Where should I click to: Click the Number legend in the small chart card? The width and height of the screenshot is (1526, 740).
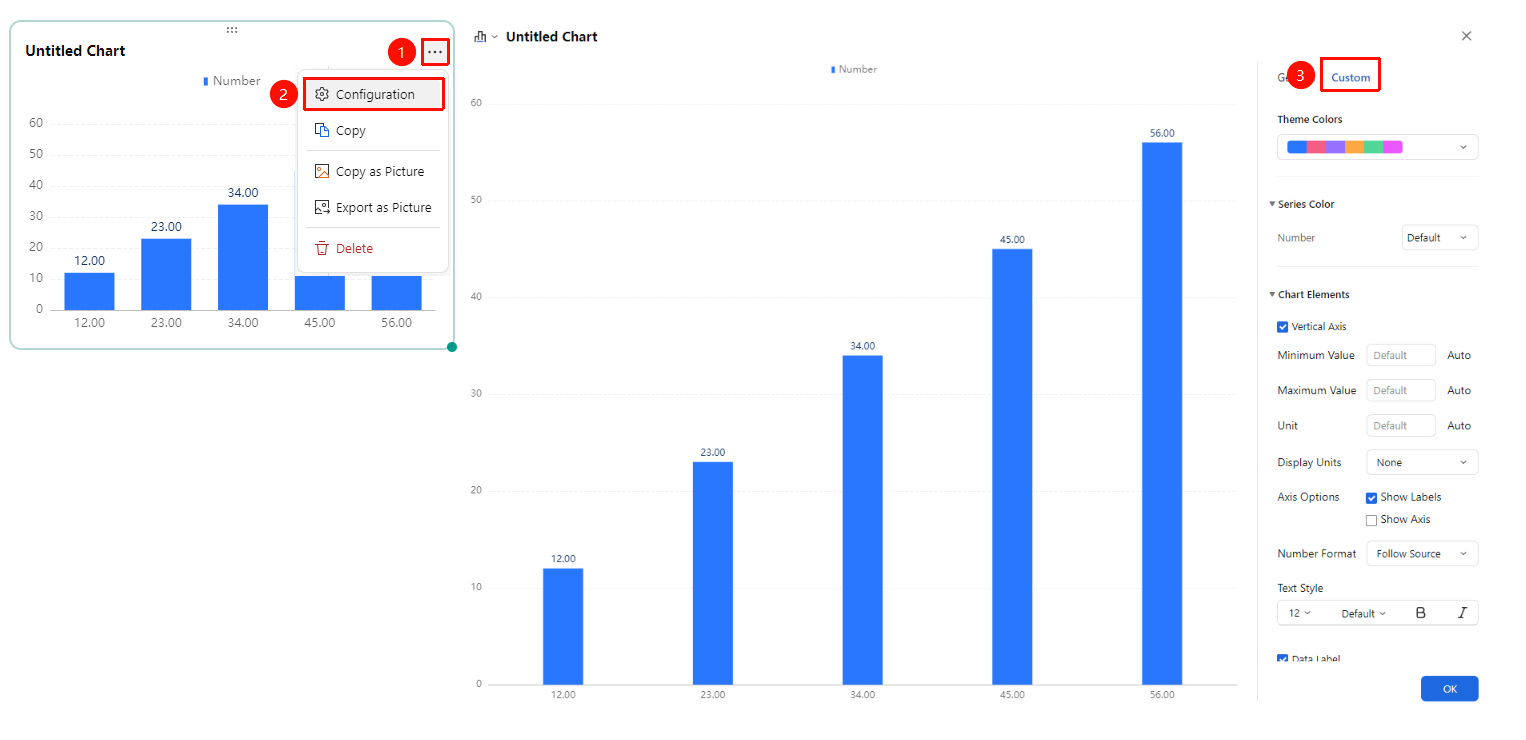[x=232, y=81]
